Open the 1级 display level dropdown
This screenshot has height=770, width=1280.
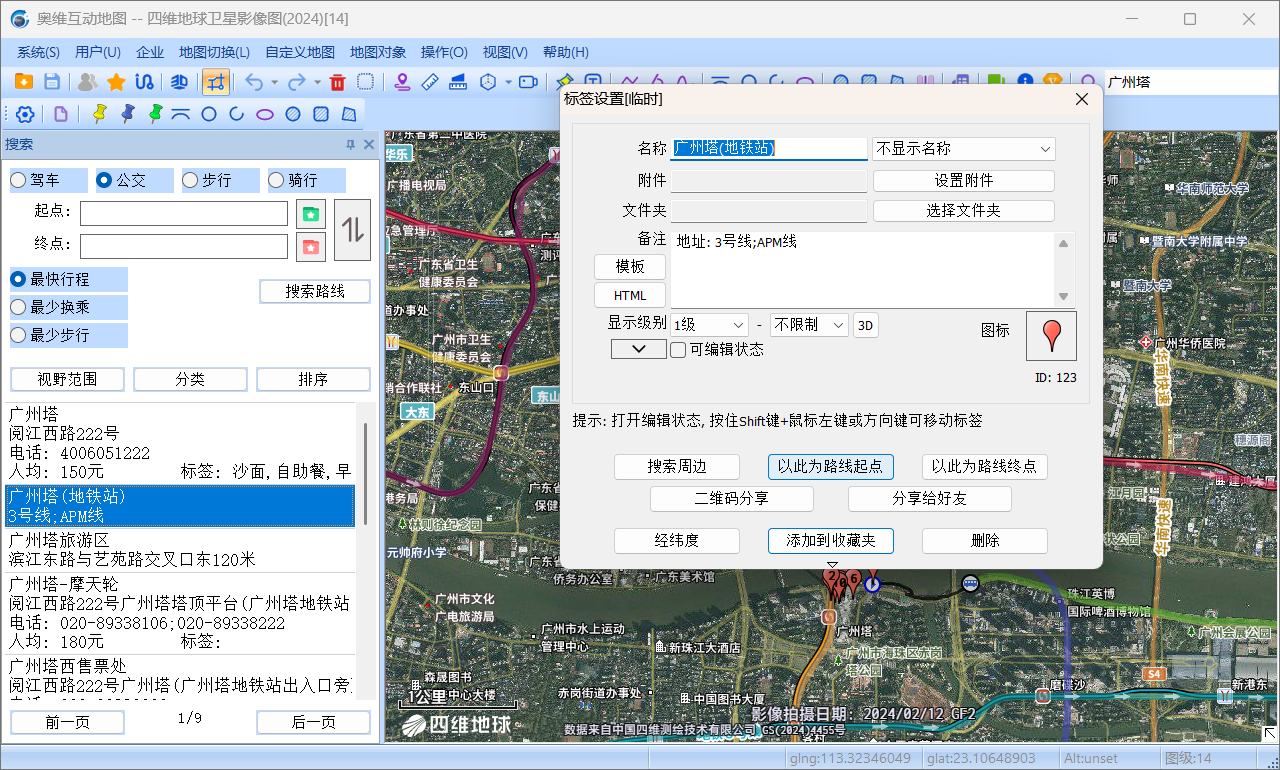709,325
